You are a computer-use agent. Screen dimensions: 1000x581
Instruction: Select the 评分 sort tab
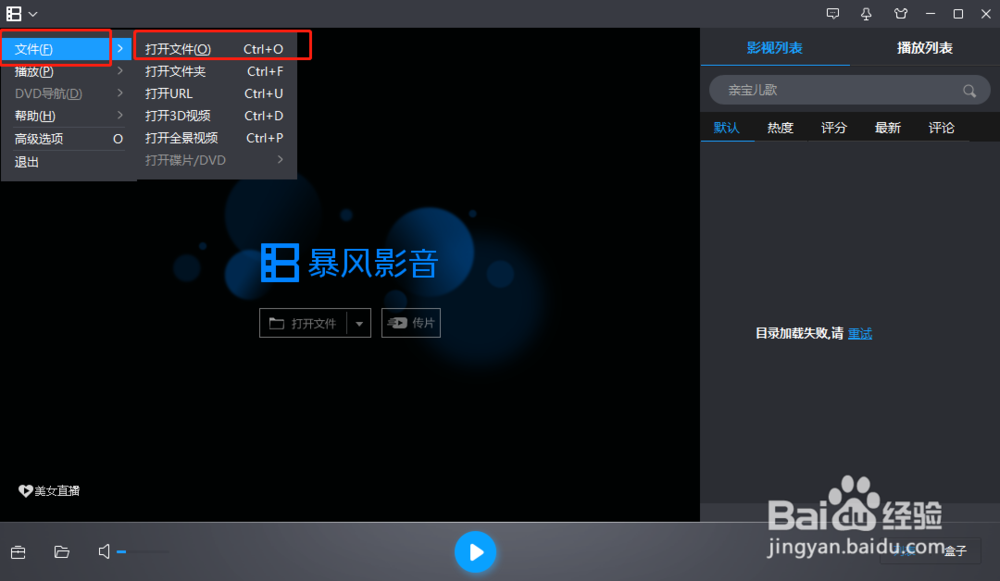(834, 128)
